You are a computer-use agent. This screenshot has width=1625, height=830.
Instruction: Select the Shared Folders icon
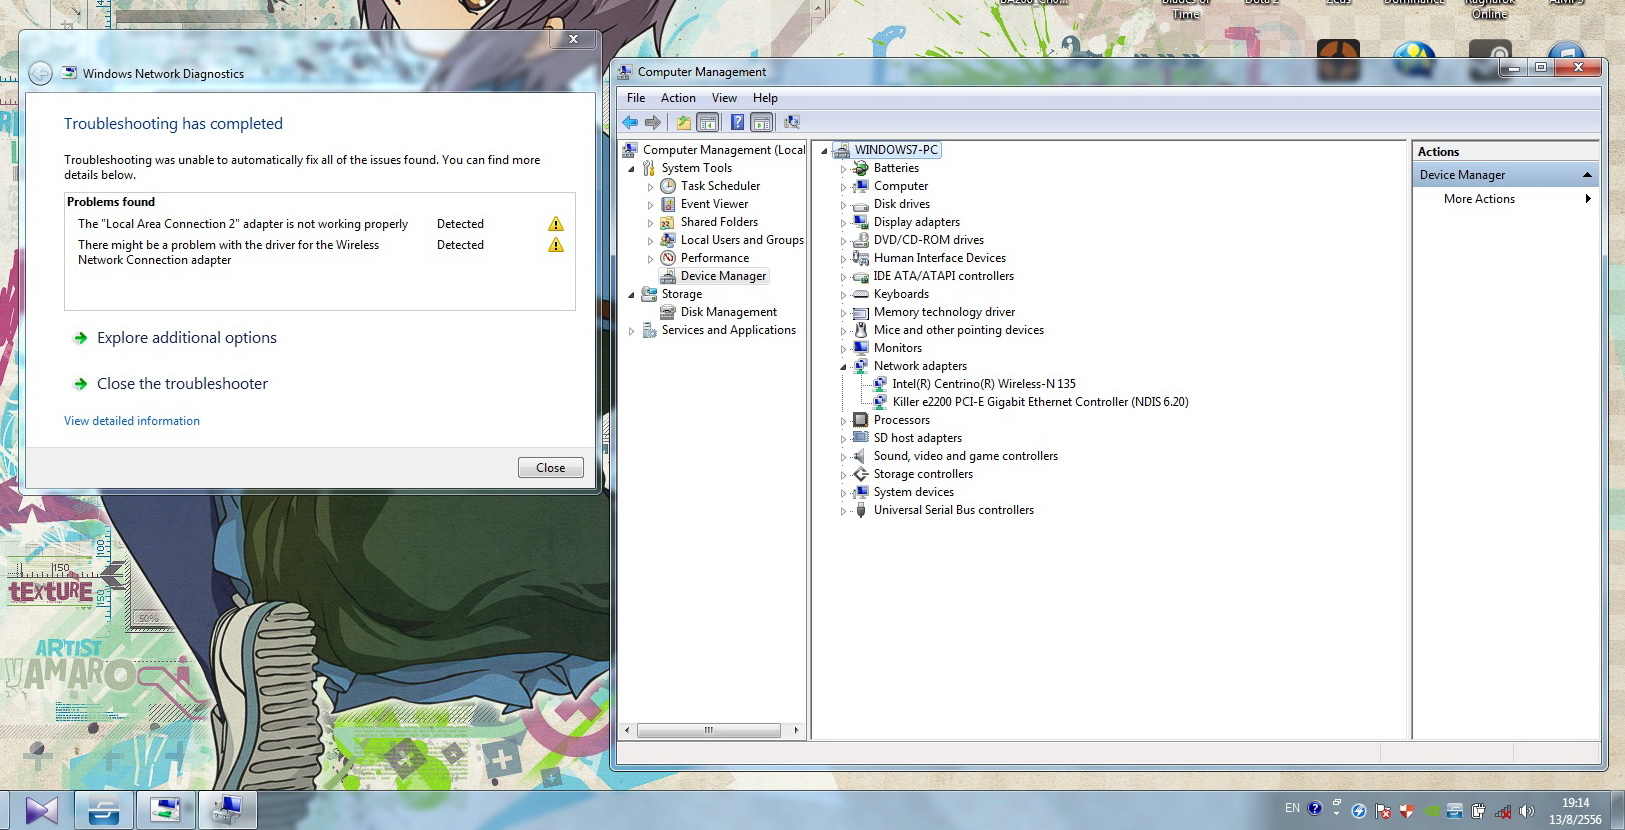tap(668, 222)
